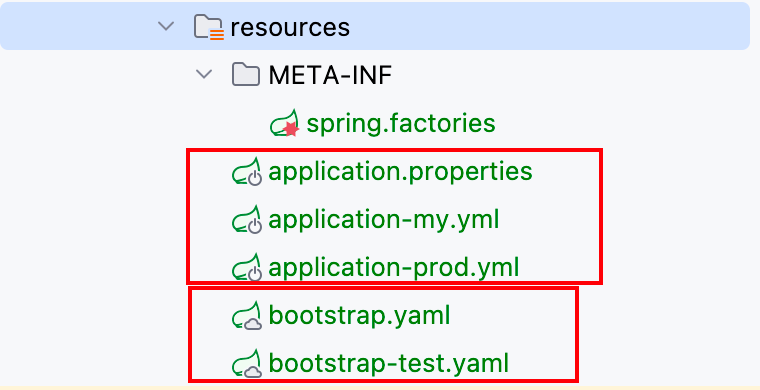
Task: Click the application-my.yml Spring icon
Action: [247, 219]
